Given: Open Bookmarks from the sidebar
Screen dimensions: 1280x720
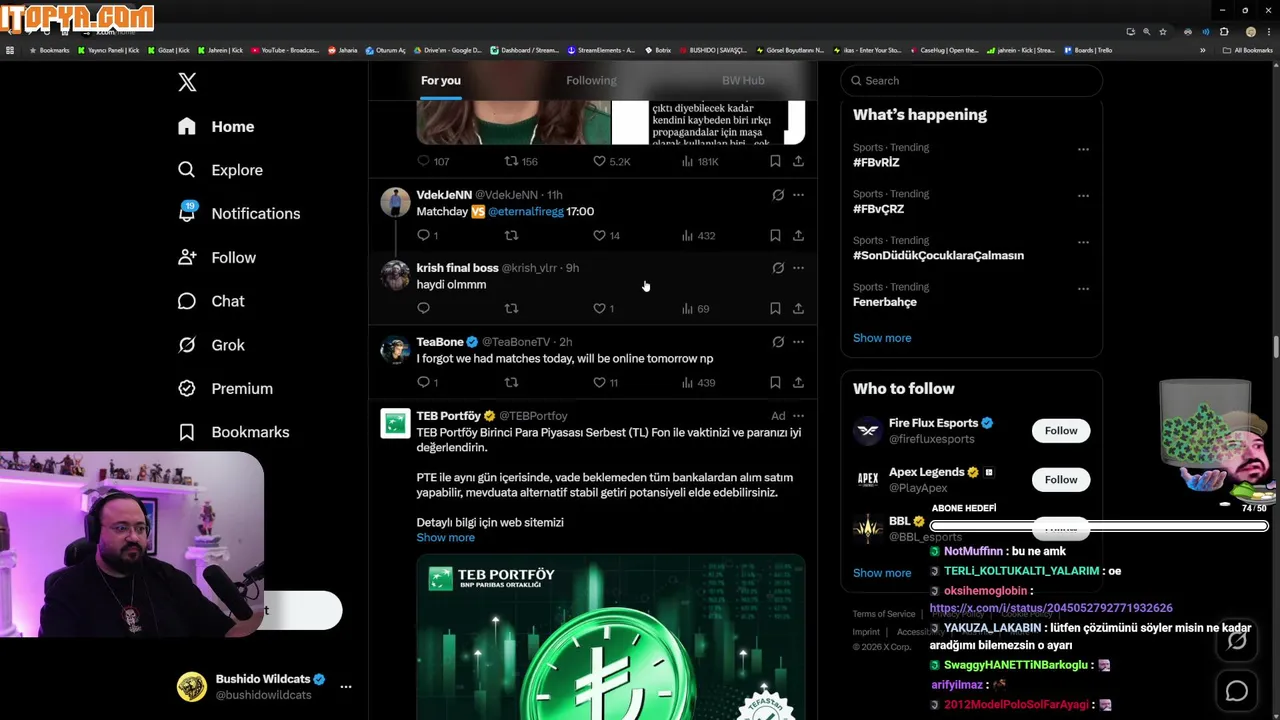Looking at the screenshot, I should [x=233, y=432].
